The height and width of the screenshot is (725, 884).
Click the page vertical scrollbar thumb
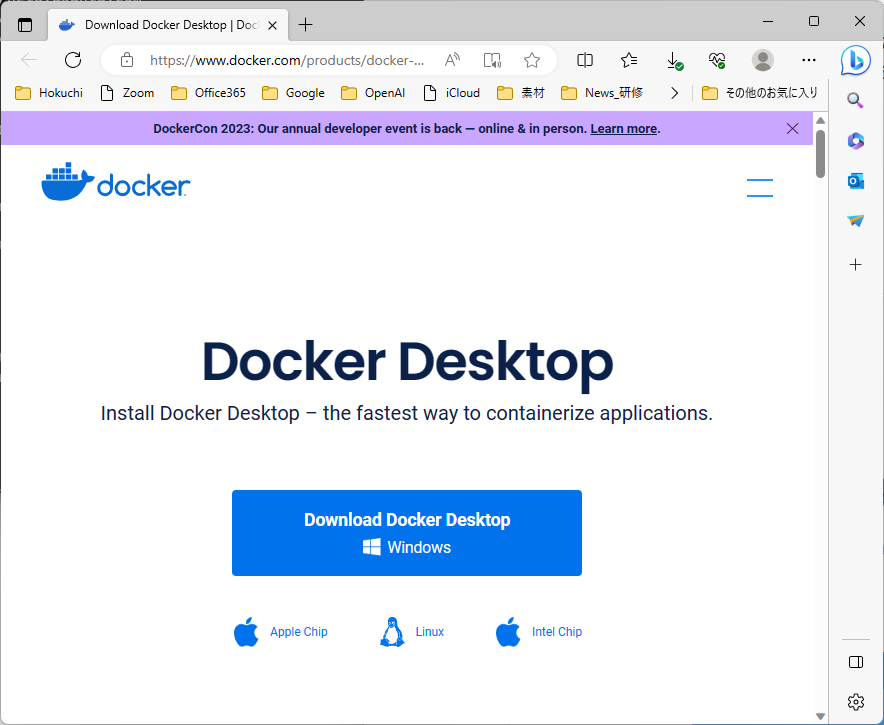pos(820,153)
